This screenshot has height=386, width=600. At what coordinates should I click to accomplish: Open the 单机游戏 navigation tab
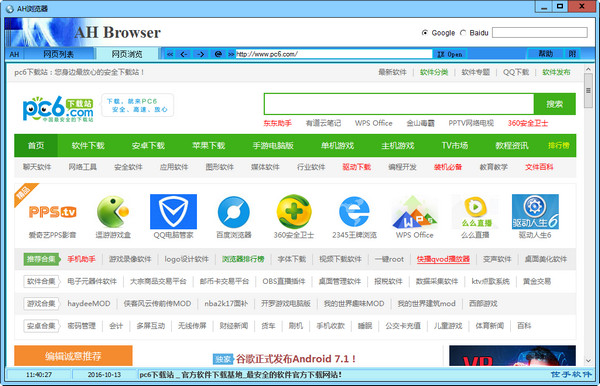pos(337,145)
